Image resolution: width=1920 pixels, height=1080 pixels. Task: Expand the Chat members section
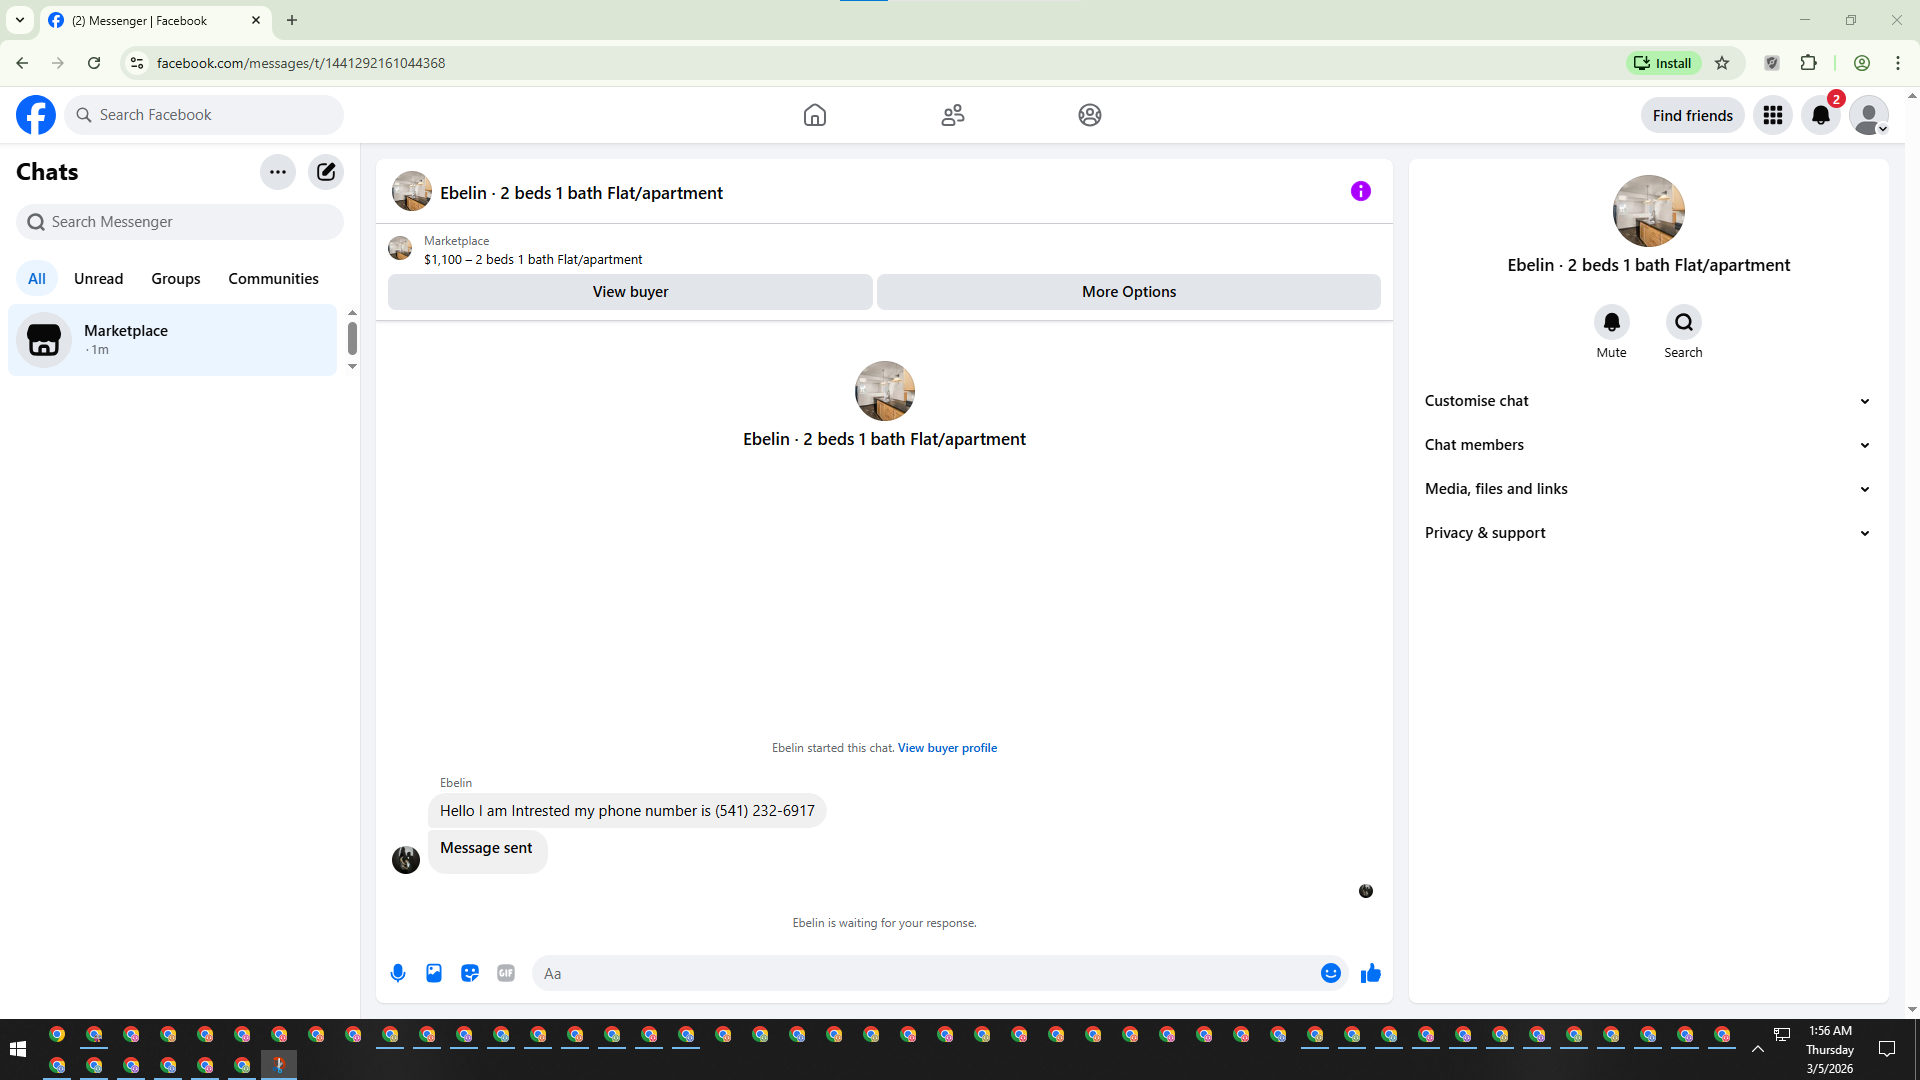pos(1649,445)
